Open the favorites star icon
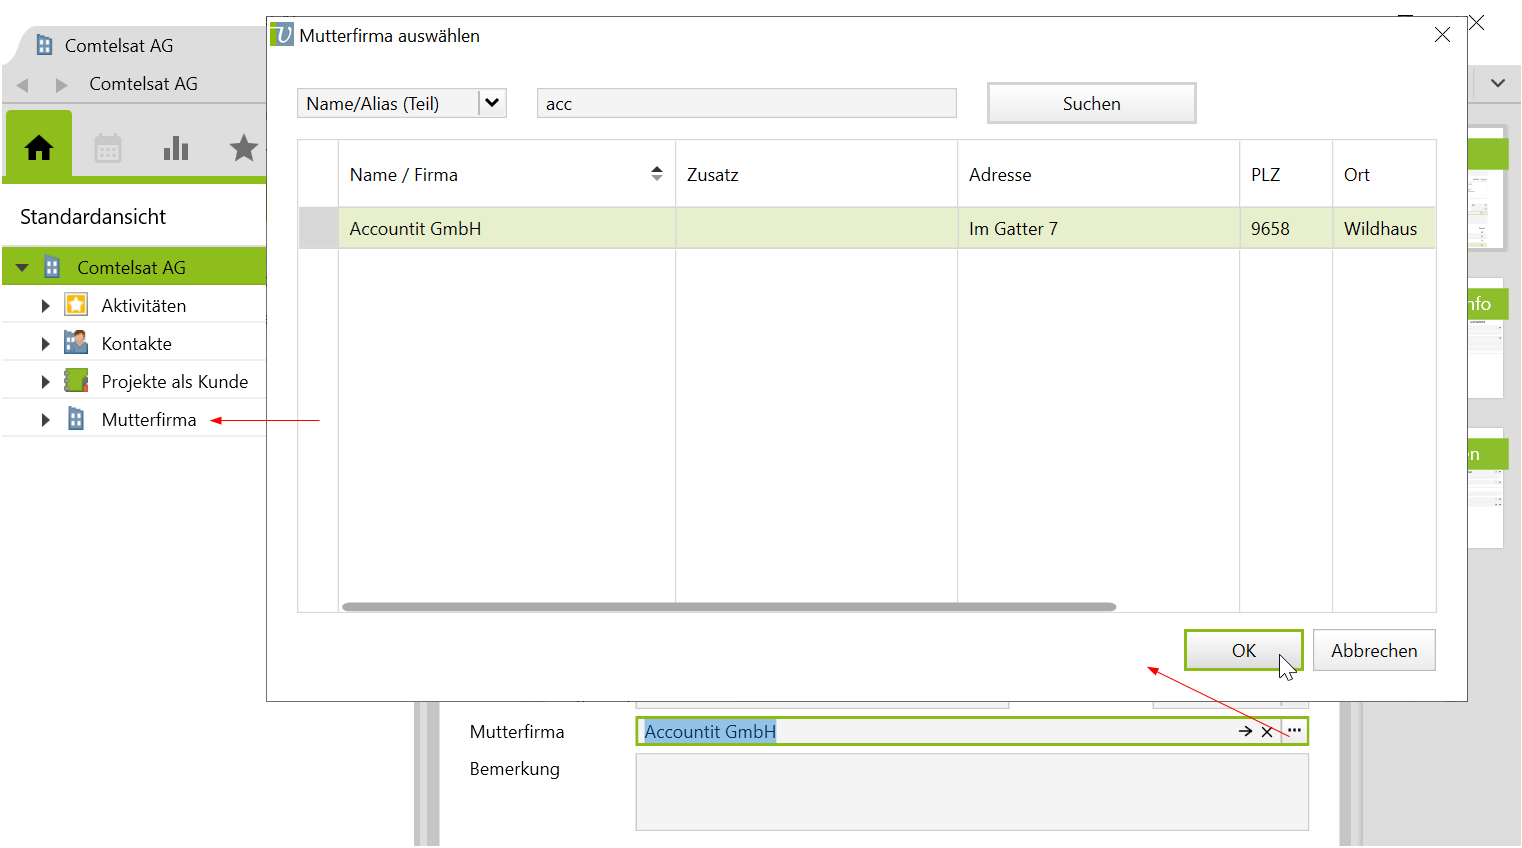The width and height of the screenshot is (1522, 848). click(x=243, y=148)
